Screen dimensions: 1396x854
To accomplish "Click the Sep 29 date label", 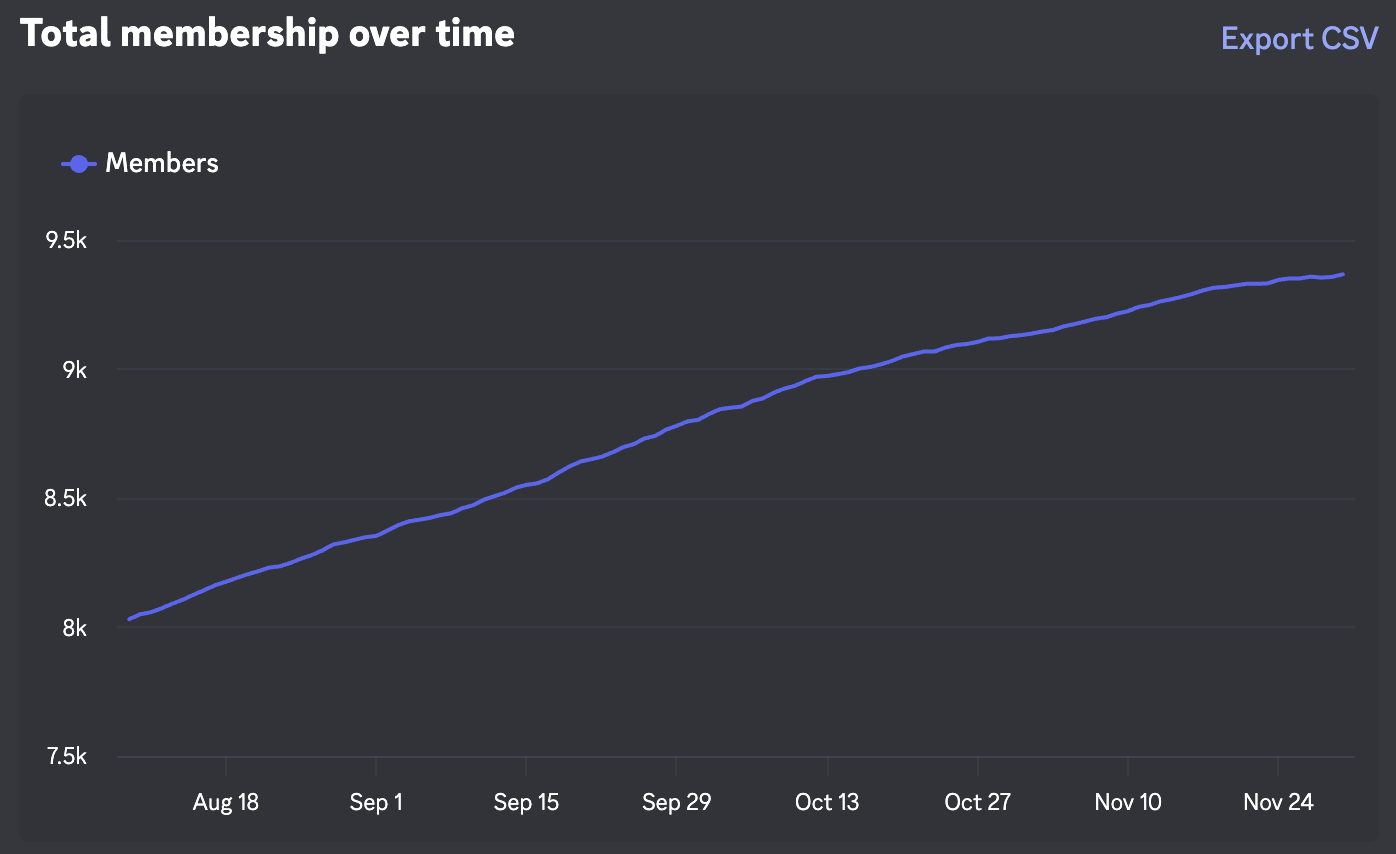I will 676,802.
